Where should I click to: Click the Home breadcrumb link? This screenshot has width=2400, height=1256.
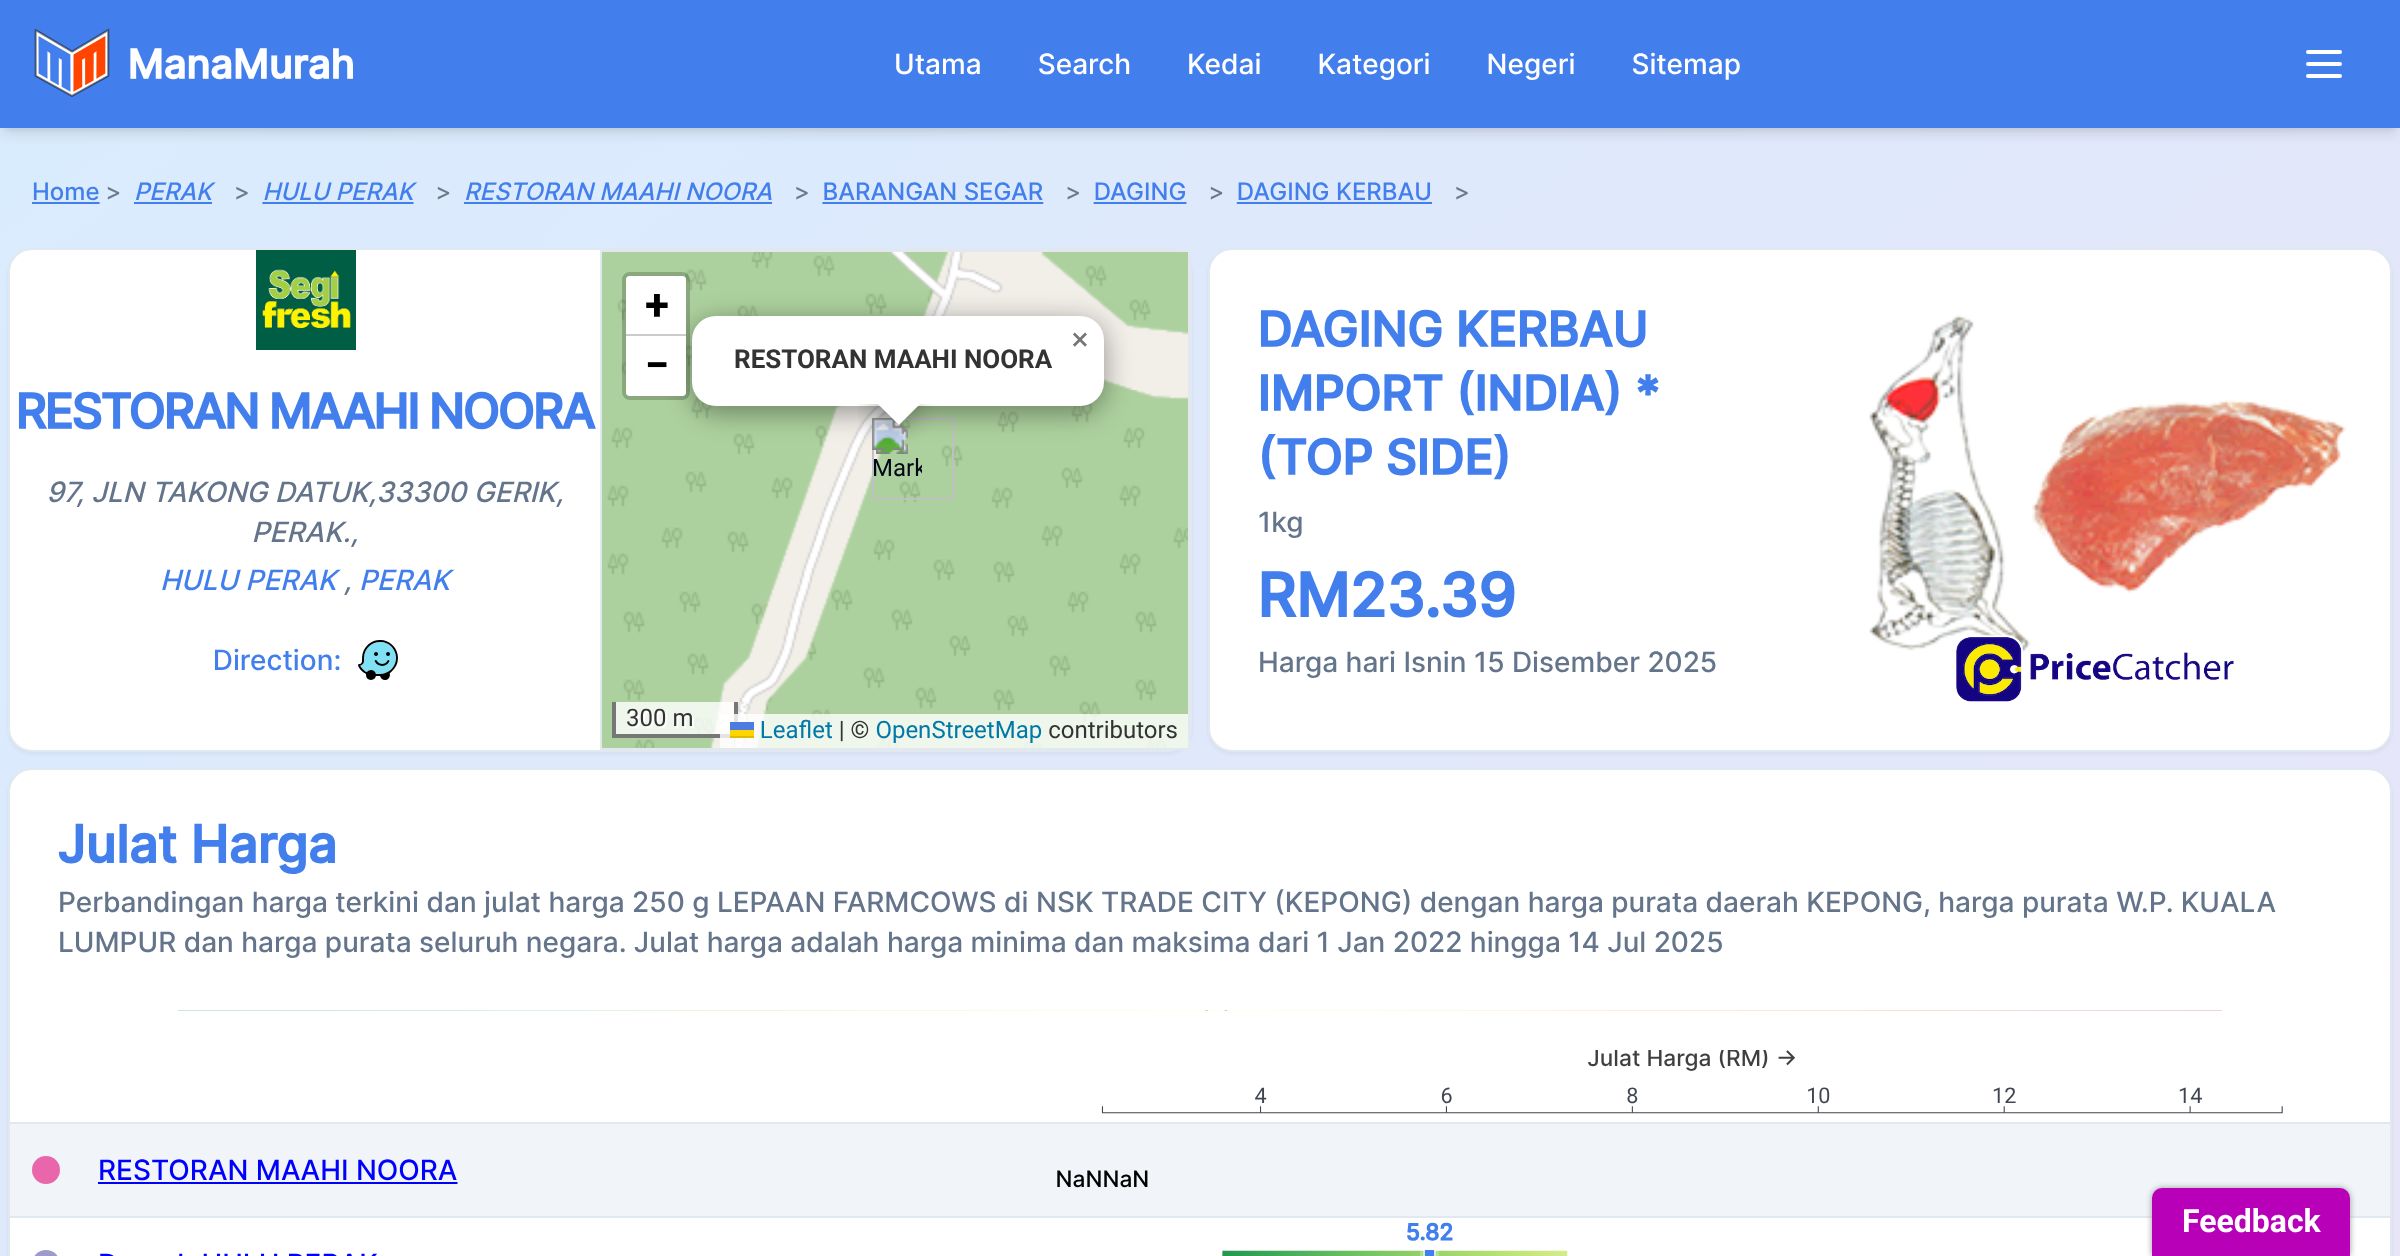pyautogui.click(x=65, y=191)
